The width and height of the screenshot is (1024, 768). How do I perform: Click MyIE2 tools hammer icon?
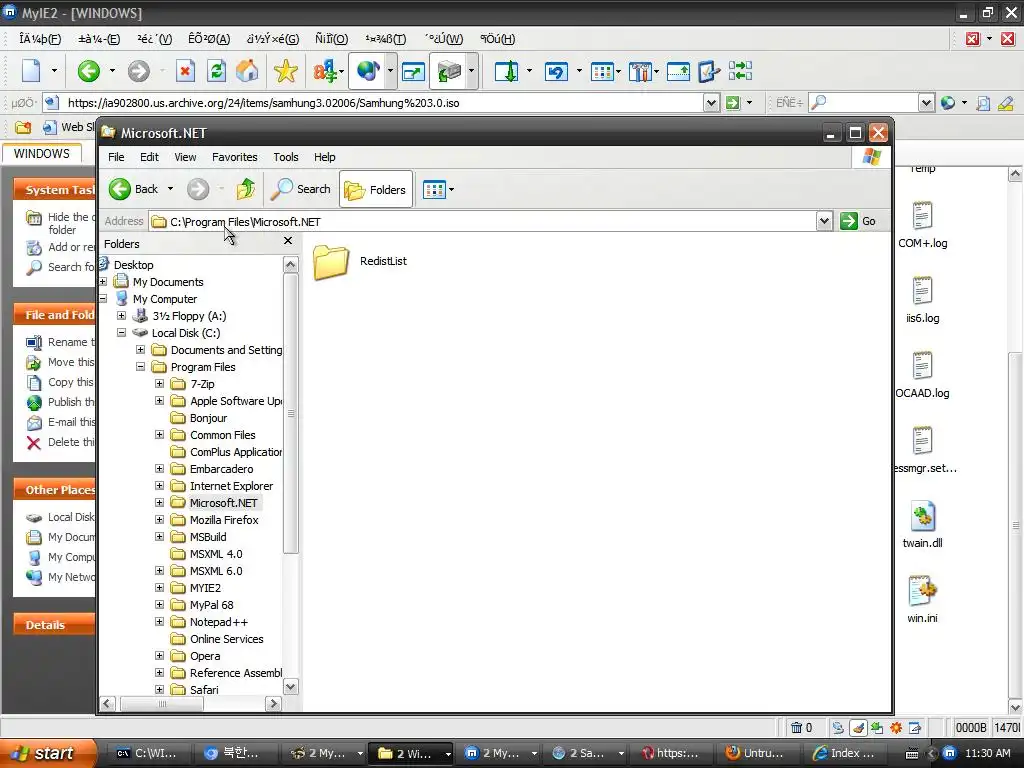point(641,71)
